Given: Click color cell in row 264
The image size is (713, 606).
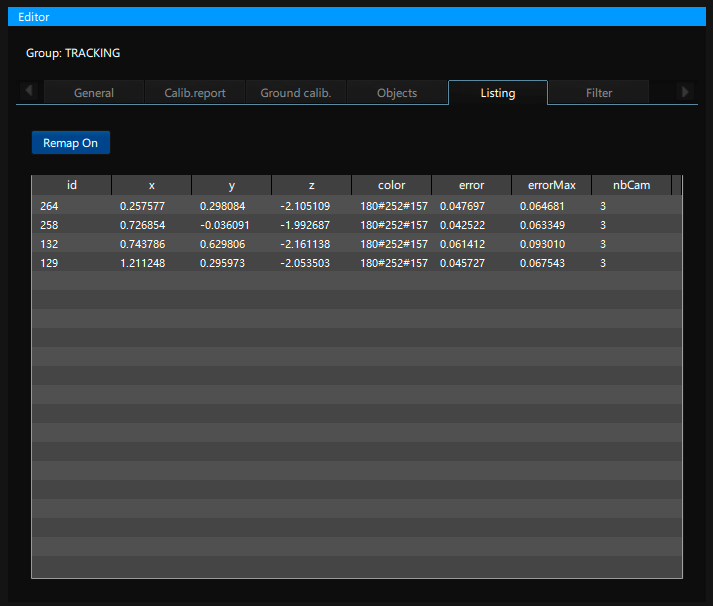Looking at the screenshot, I should 394,206.
